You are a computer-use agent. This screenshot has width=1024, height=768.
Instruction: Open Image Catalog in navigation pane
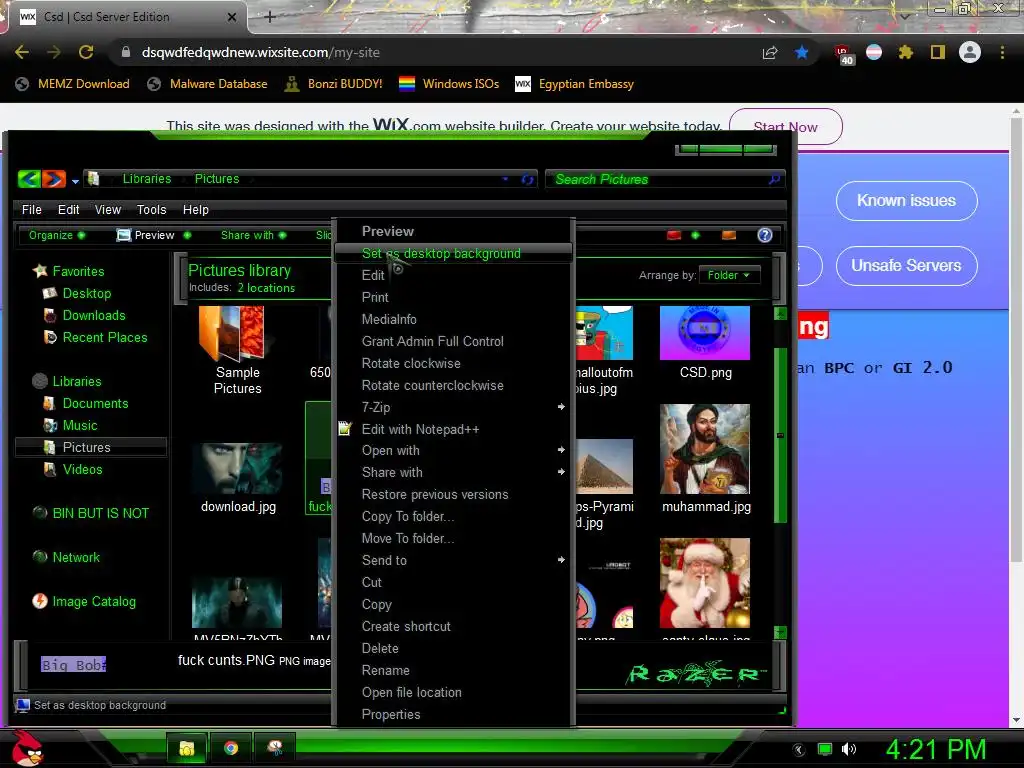click(84, 601)
